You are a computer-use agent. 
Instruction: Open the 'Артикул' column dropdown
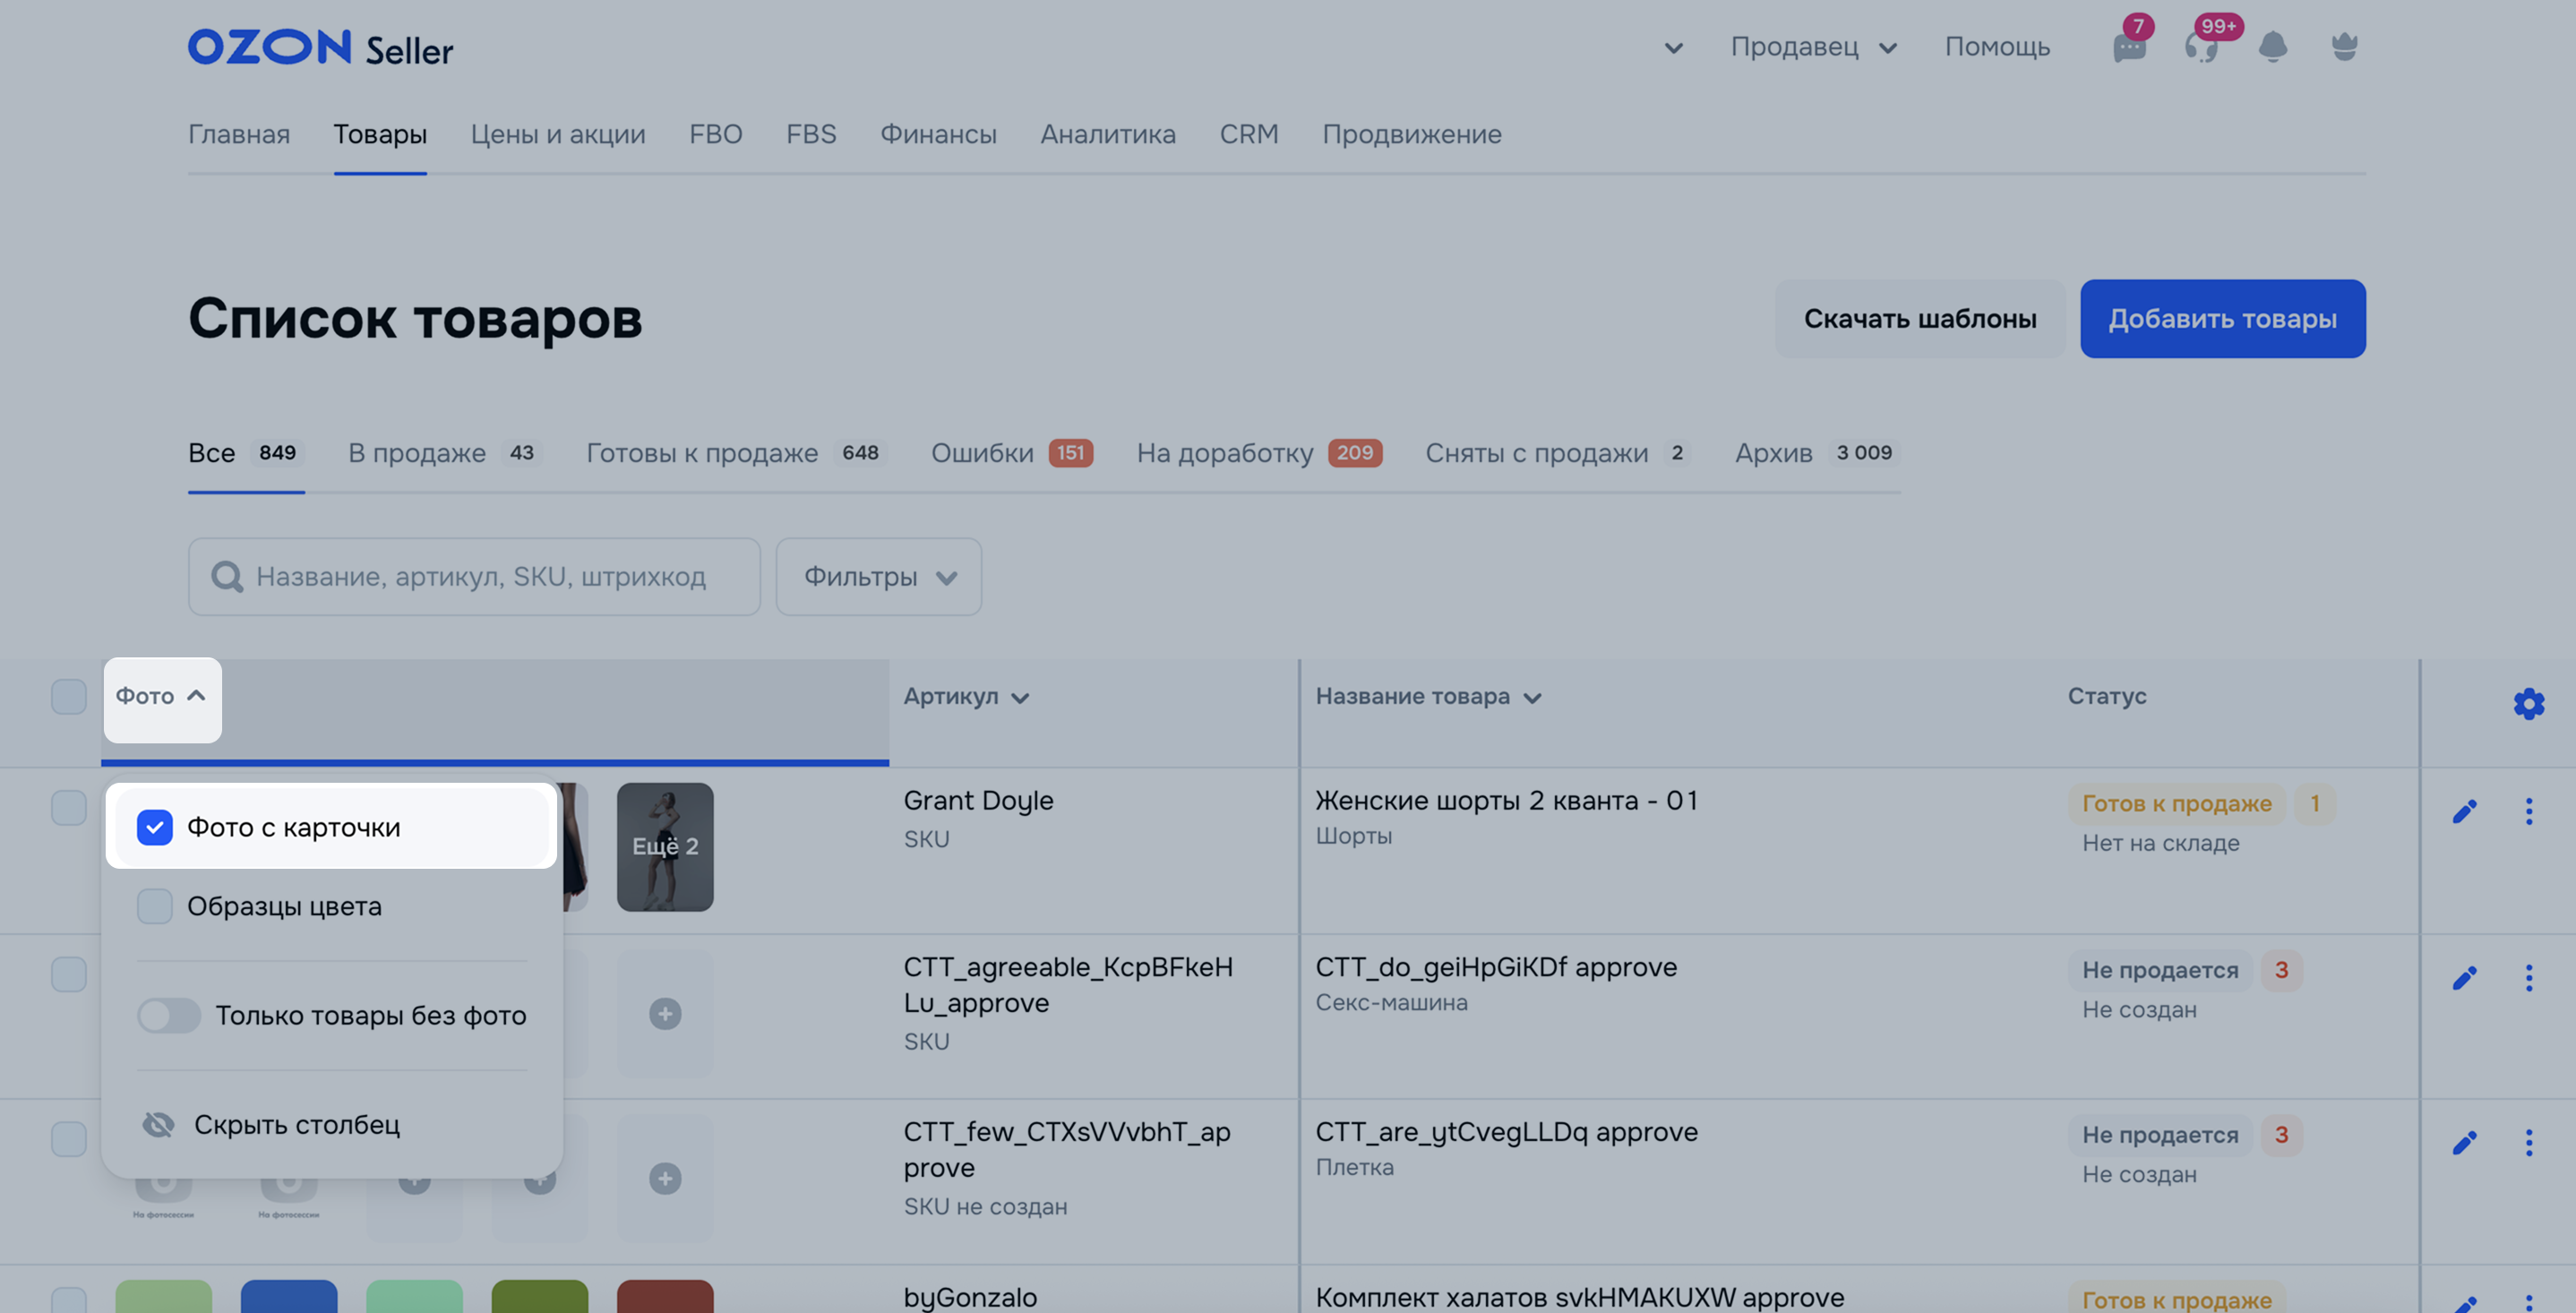coord(965,697)
